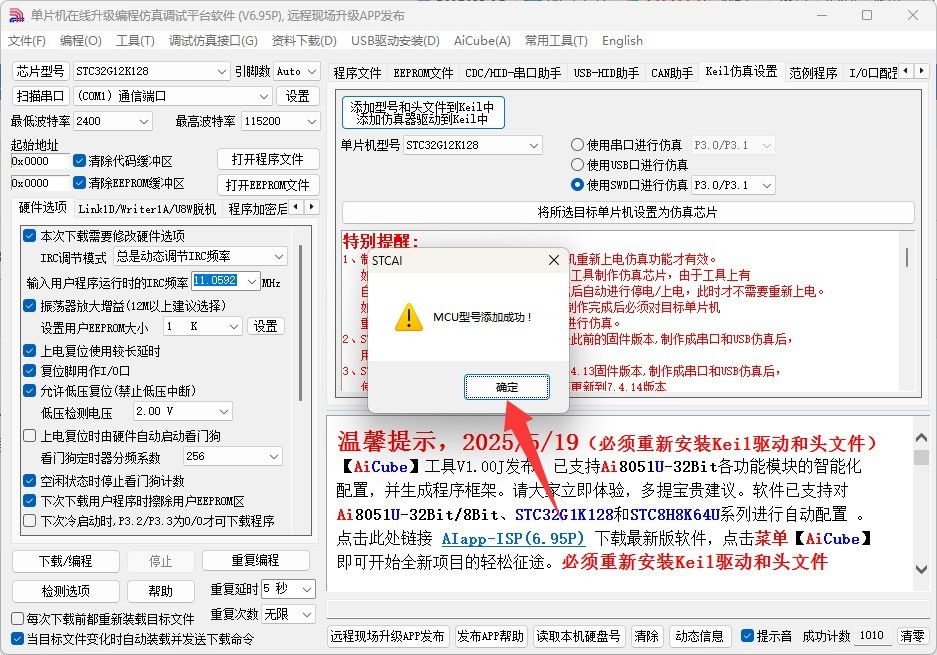This screenshot has height=655, width=937.
Task: Click the IRC frequency 11.0592 input field
Action: tap(218, 280)
